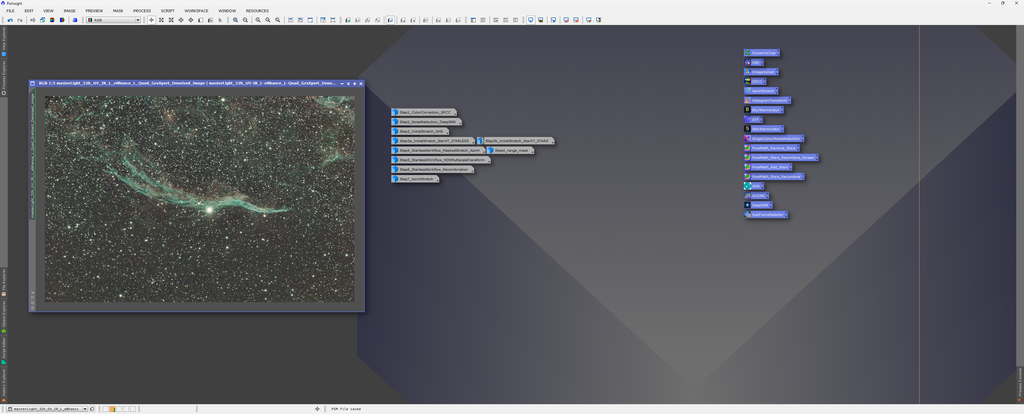Open the FILE menu
The height and width of the screenshot is (414, 1024).
tap(10, 11)
